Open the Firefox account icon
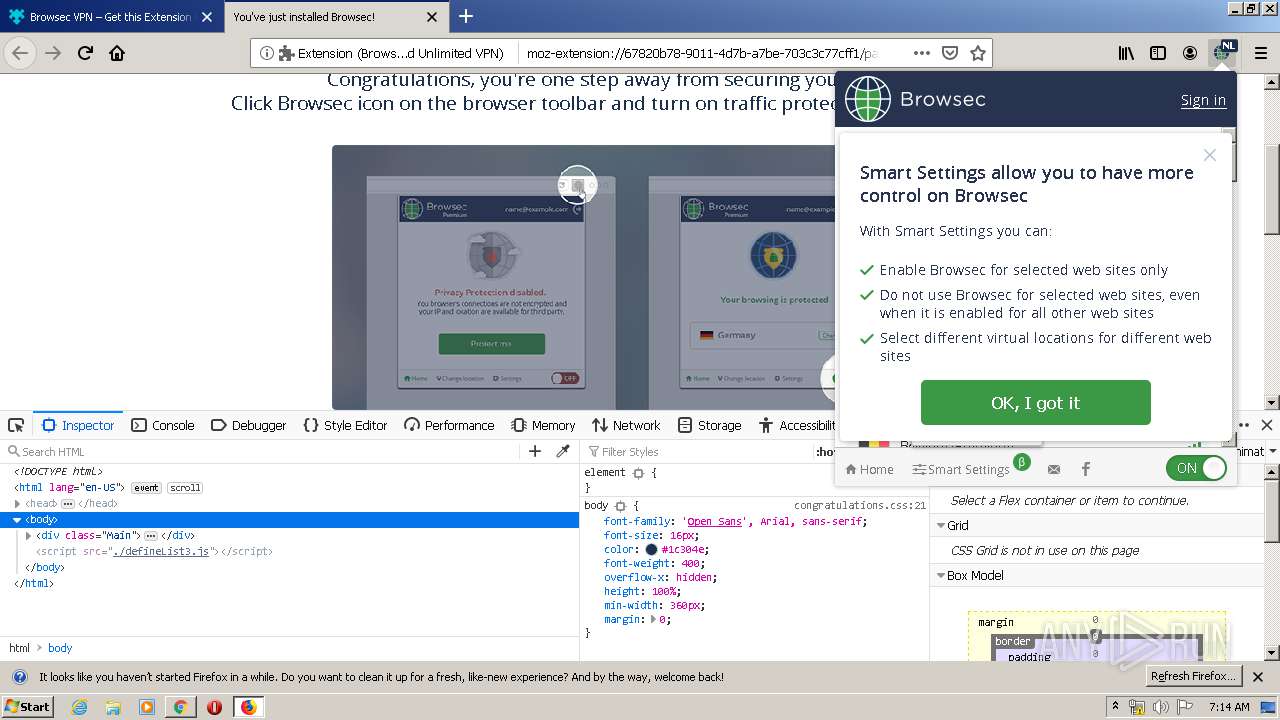Image resolution: width=1280 pixels, height=720 pixels. [x=1190, y=53]
